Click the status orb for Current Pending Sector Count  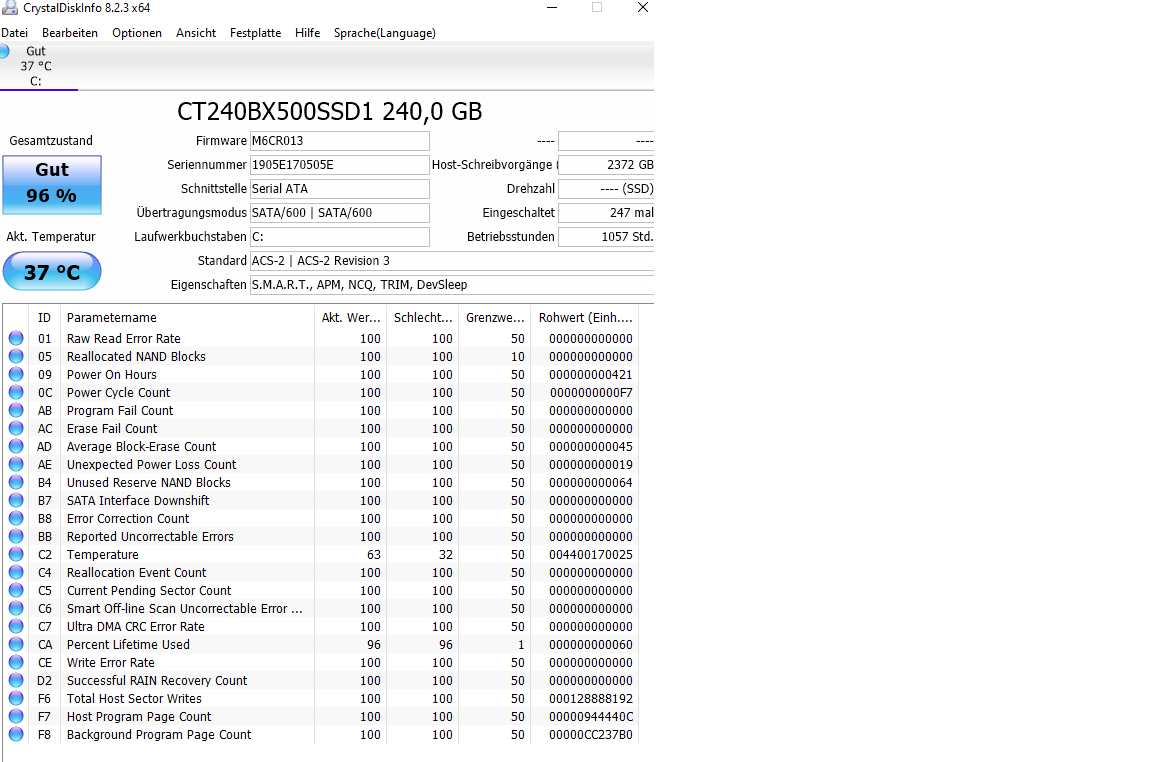coord(16,590)
